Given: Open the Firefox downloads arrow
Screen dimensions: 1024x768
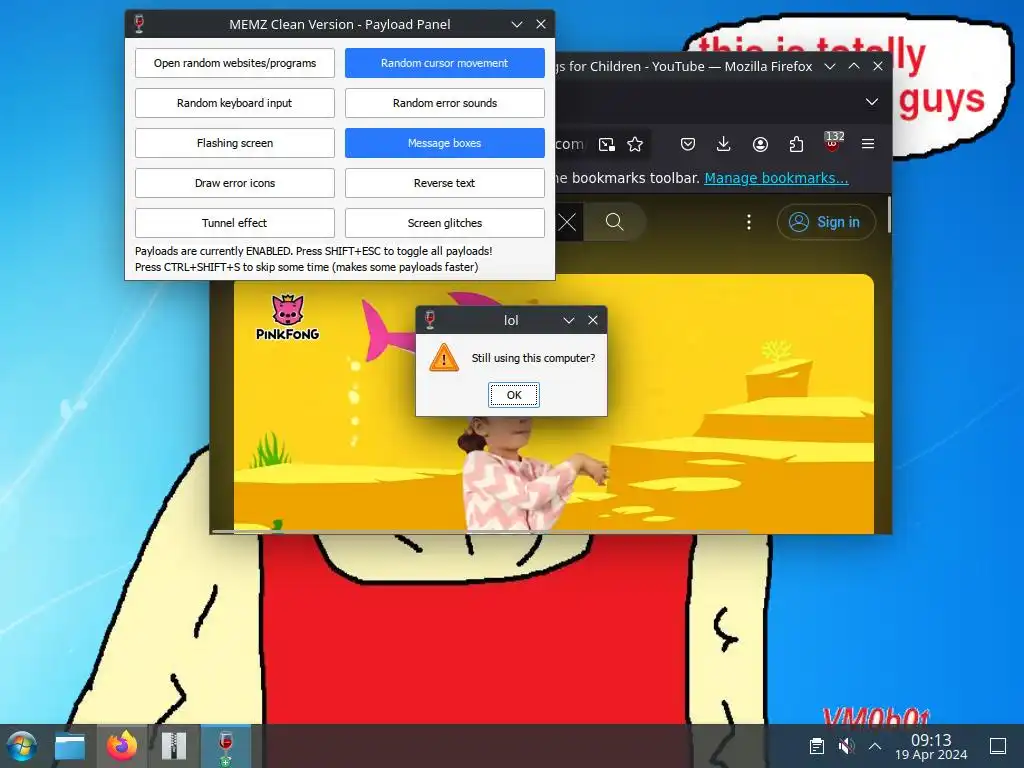Looking at the screenshot, I should (x=723, y=144).
